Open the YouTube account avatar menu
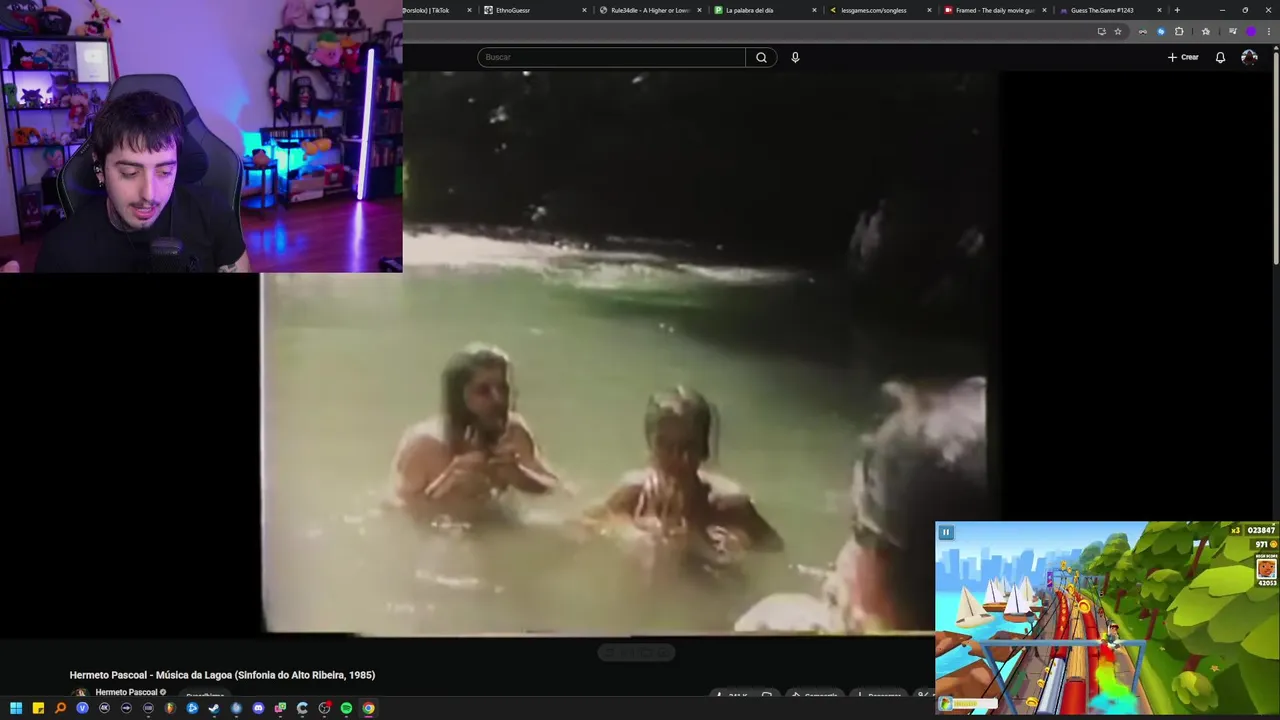This screenshot has width=1280, height=720. click(1249, 57)
